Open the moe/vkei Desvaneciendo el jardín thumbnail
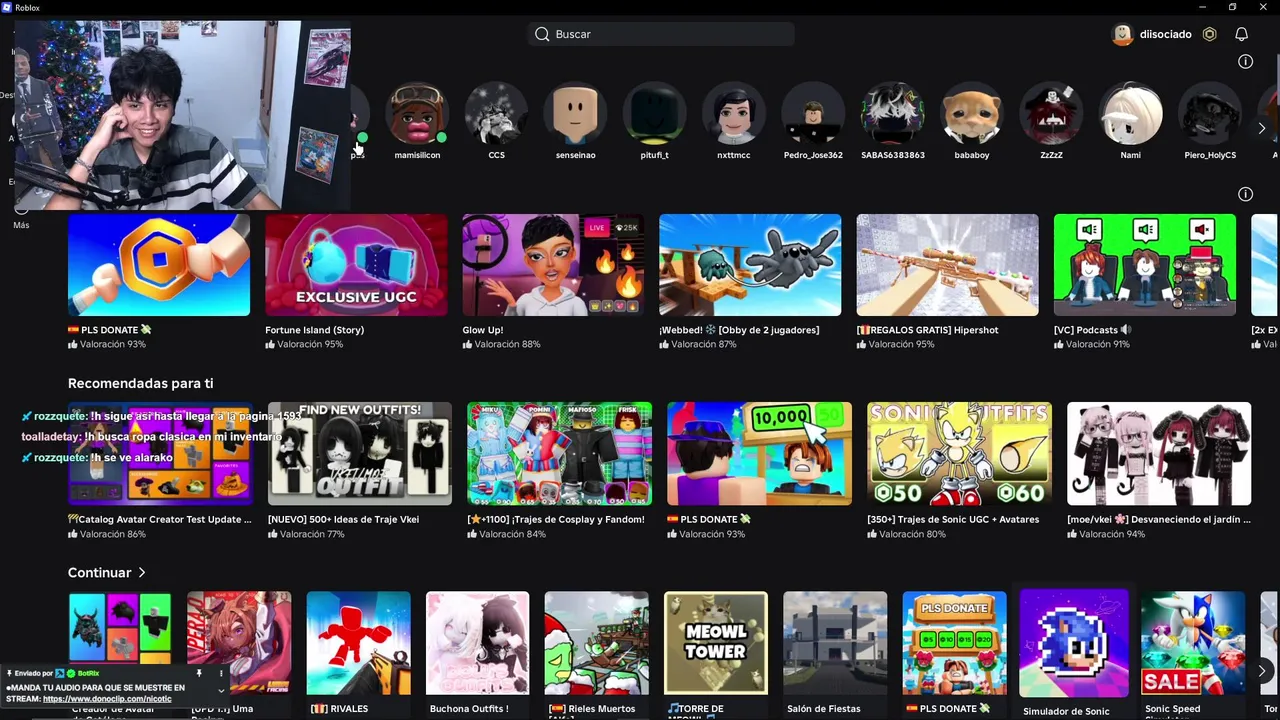The width and height of the screenshot is (1280, 720). [x=1159, y=454]
